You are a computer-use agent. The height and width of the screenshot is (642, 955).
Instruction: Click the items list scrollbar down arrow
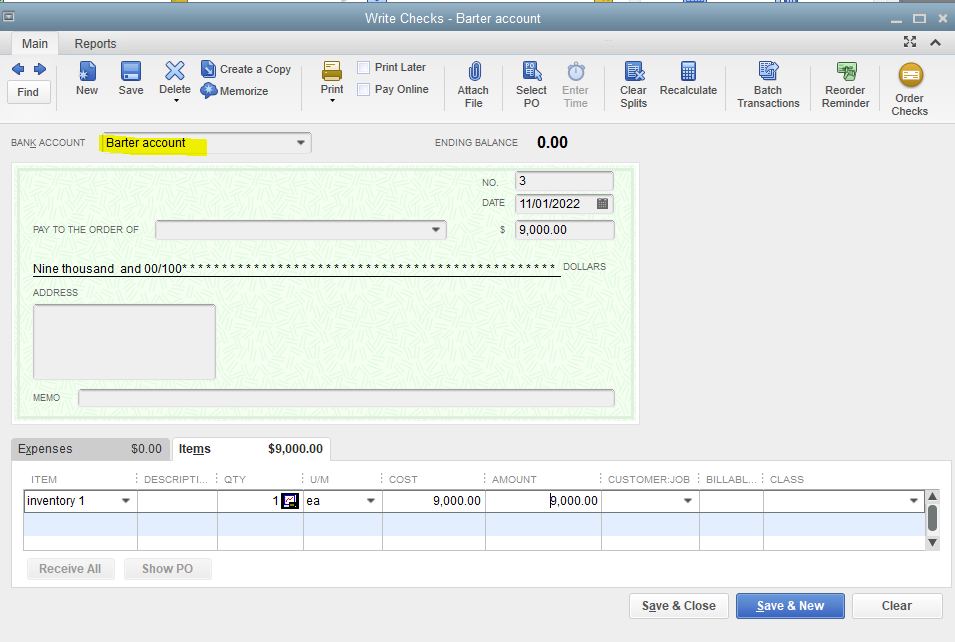932,543
